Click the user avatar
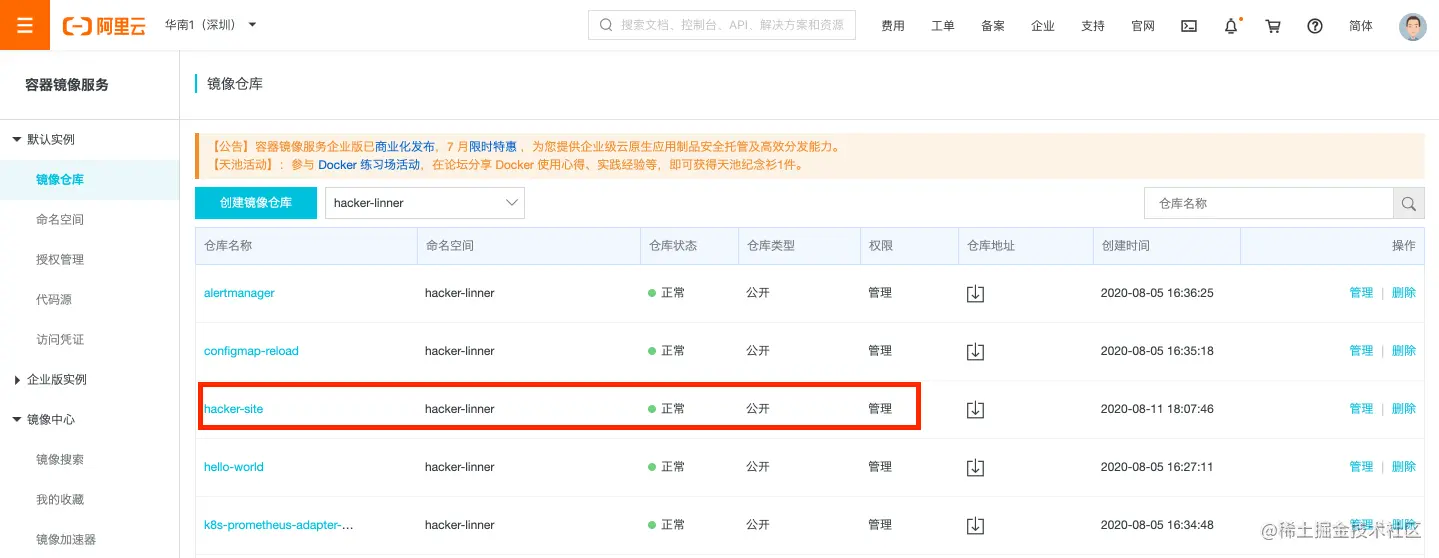The height and width of the screenshot is (558, 1439). [1412, 26]
